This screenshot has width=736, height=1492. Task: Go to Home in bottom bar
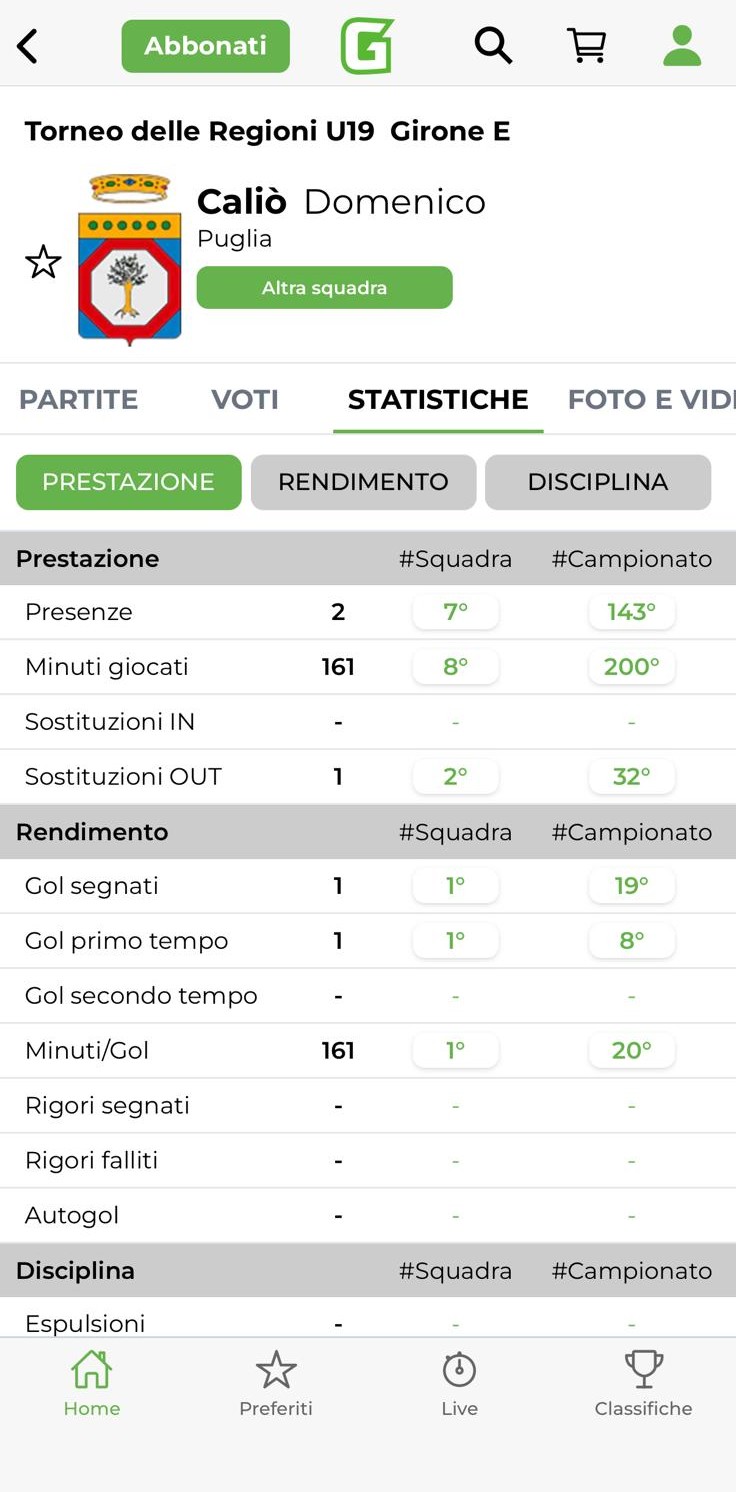(92, 1383)
